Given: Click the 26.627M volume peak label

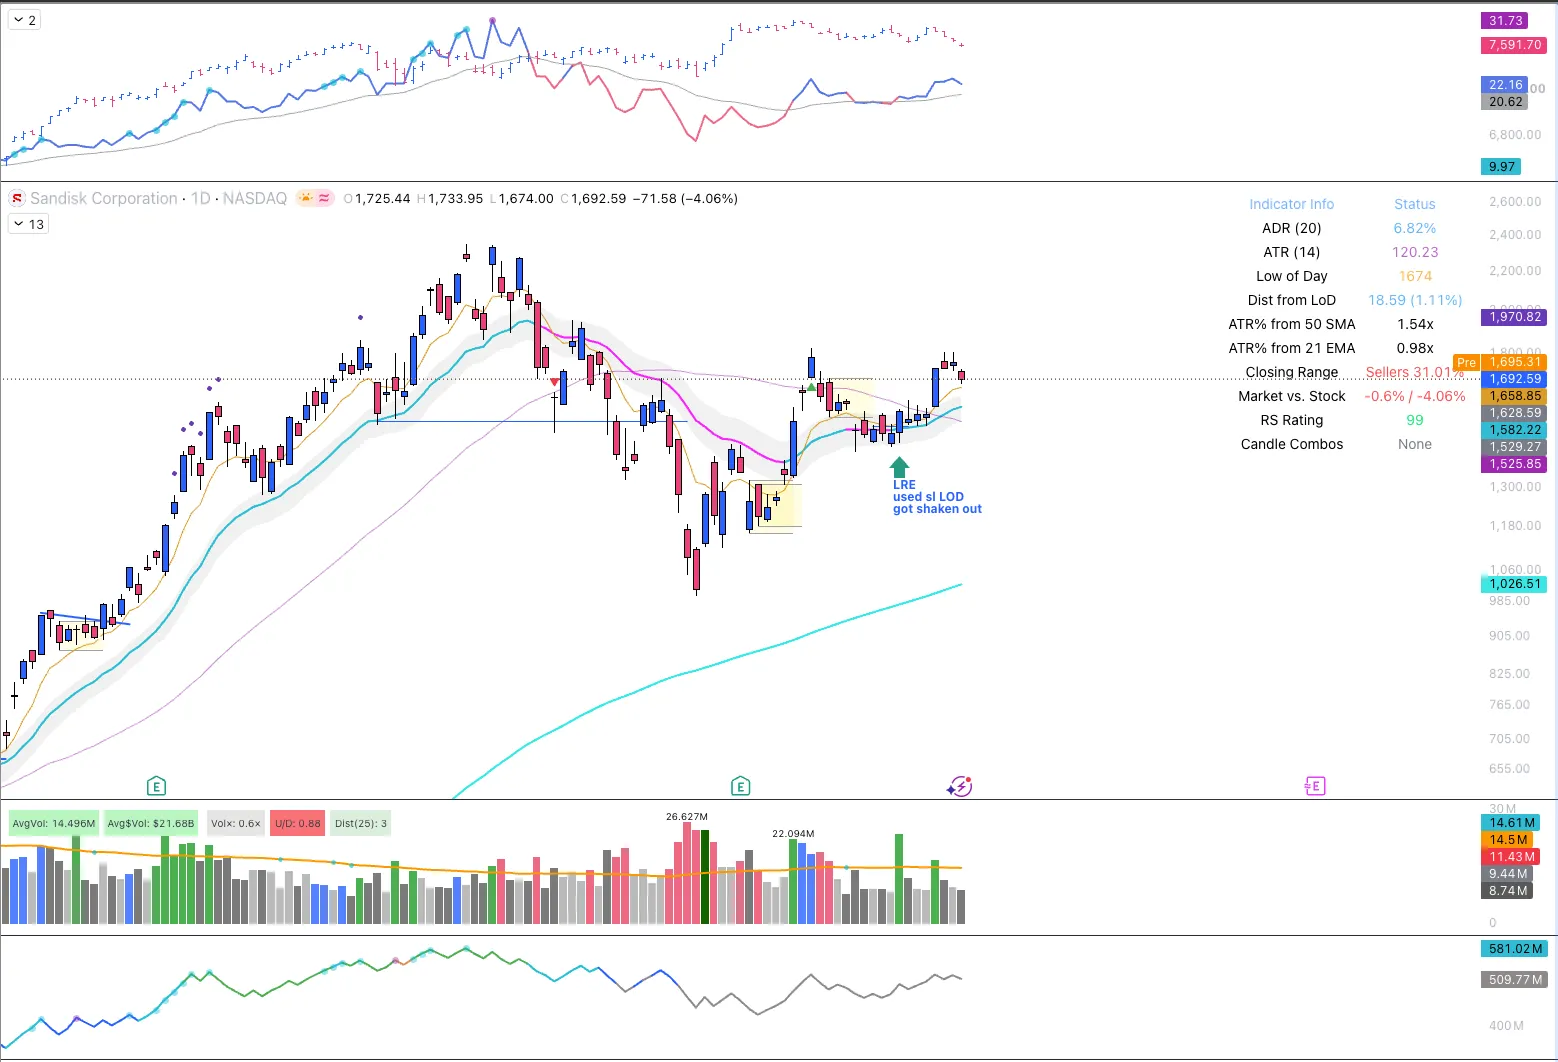Looking at the screenshot, I should (x=687, y=817).
